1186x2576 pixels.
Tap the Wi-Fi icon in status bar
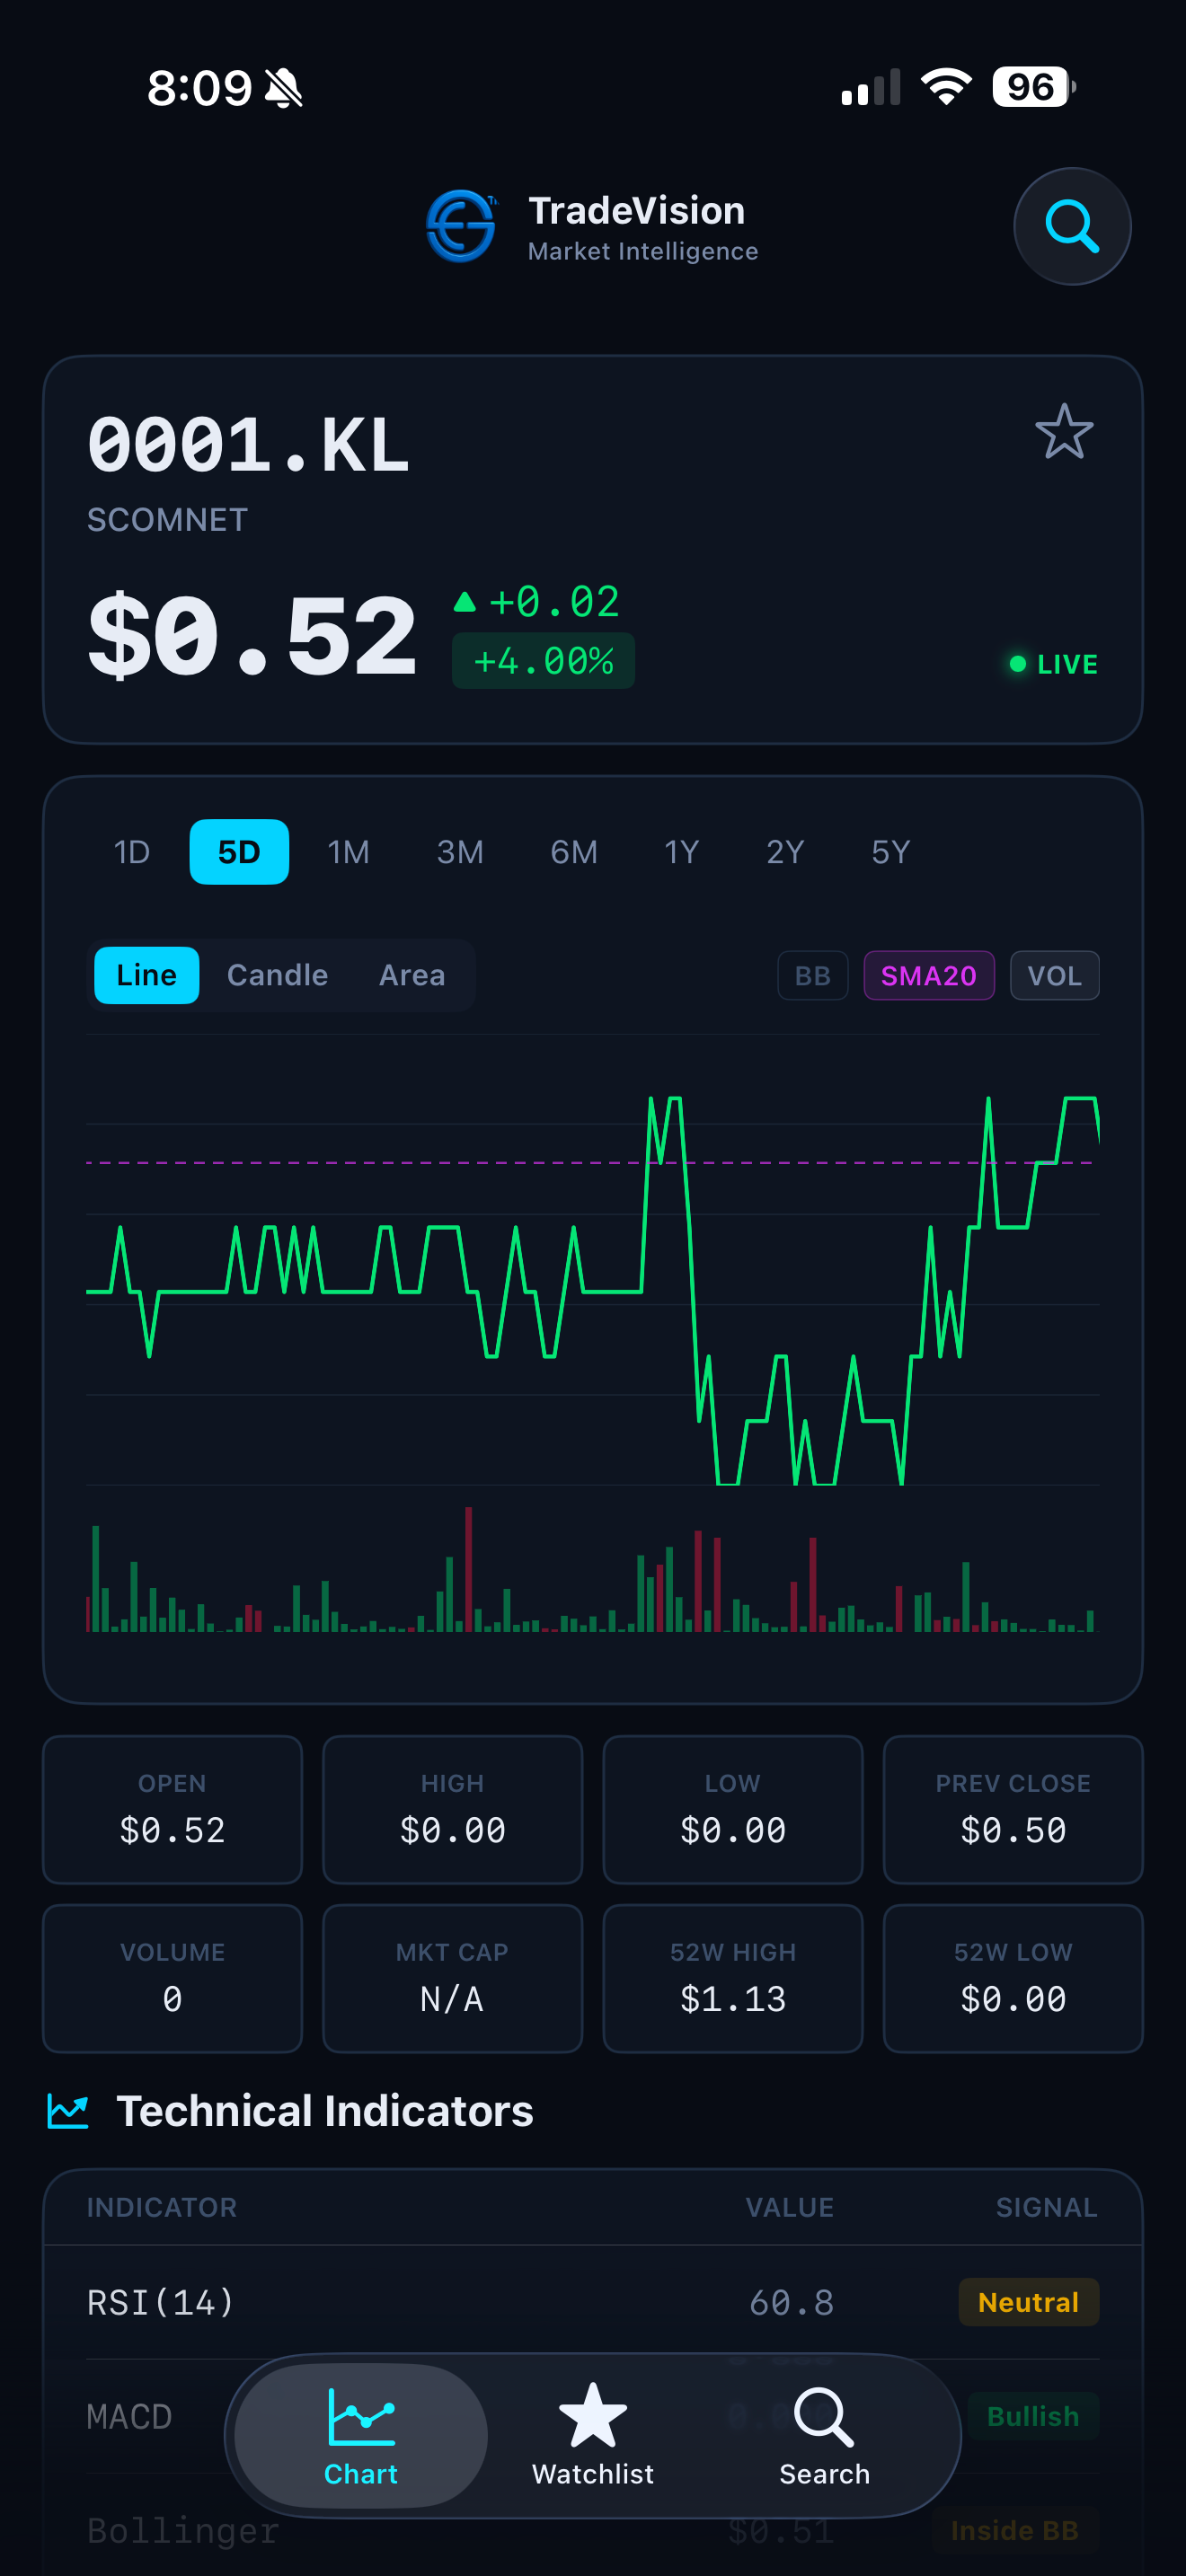pos(946,87)
